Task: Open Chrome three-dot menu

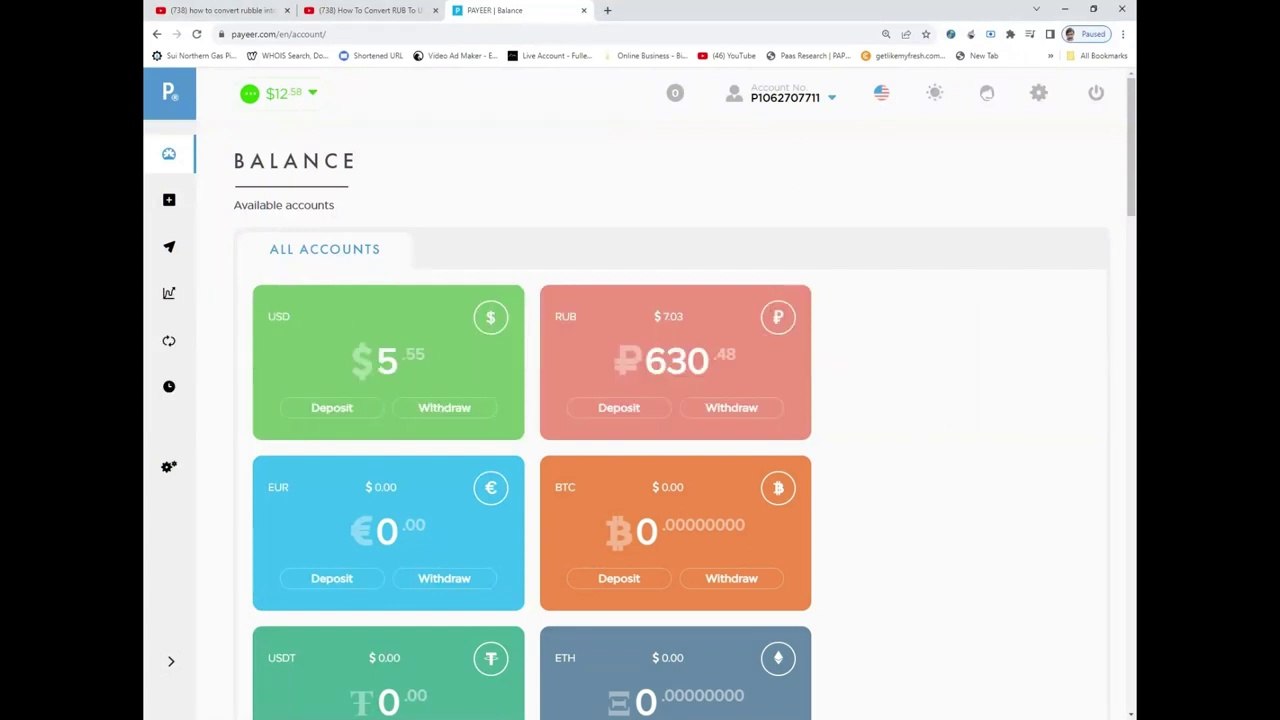Action: (1123, 34)
